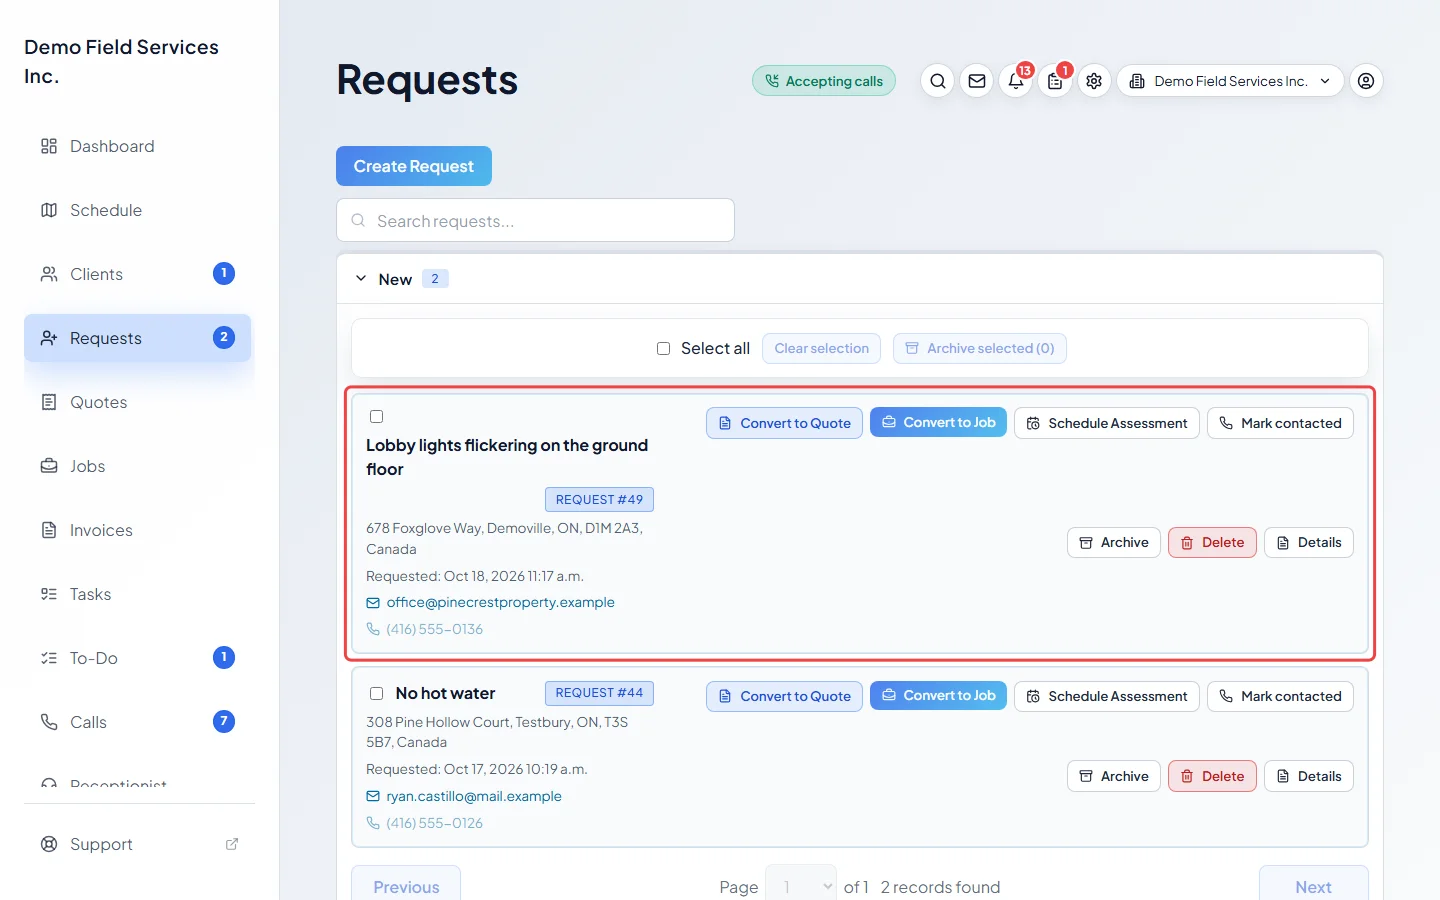Open Quotes in sidebar
Image resolution: width=1440 pixels, height=900 pixels.
(x=138, y=402)
